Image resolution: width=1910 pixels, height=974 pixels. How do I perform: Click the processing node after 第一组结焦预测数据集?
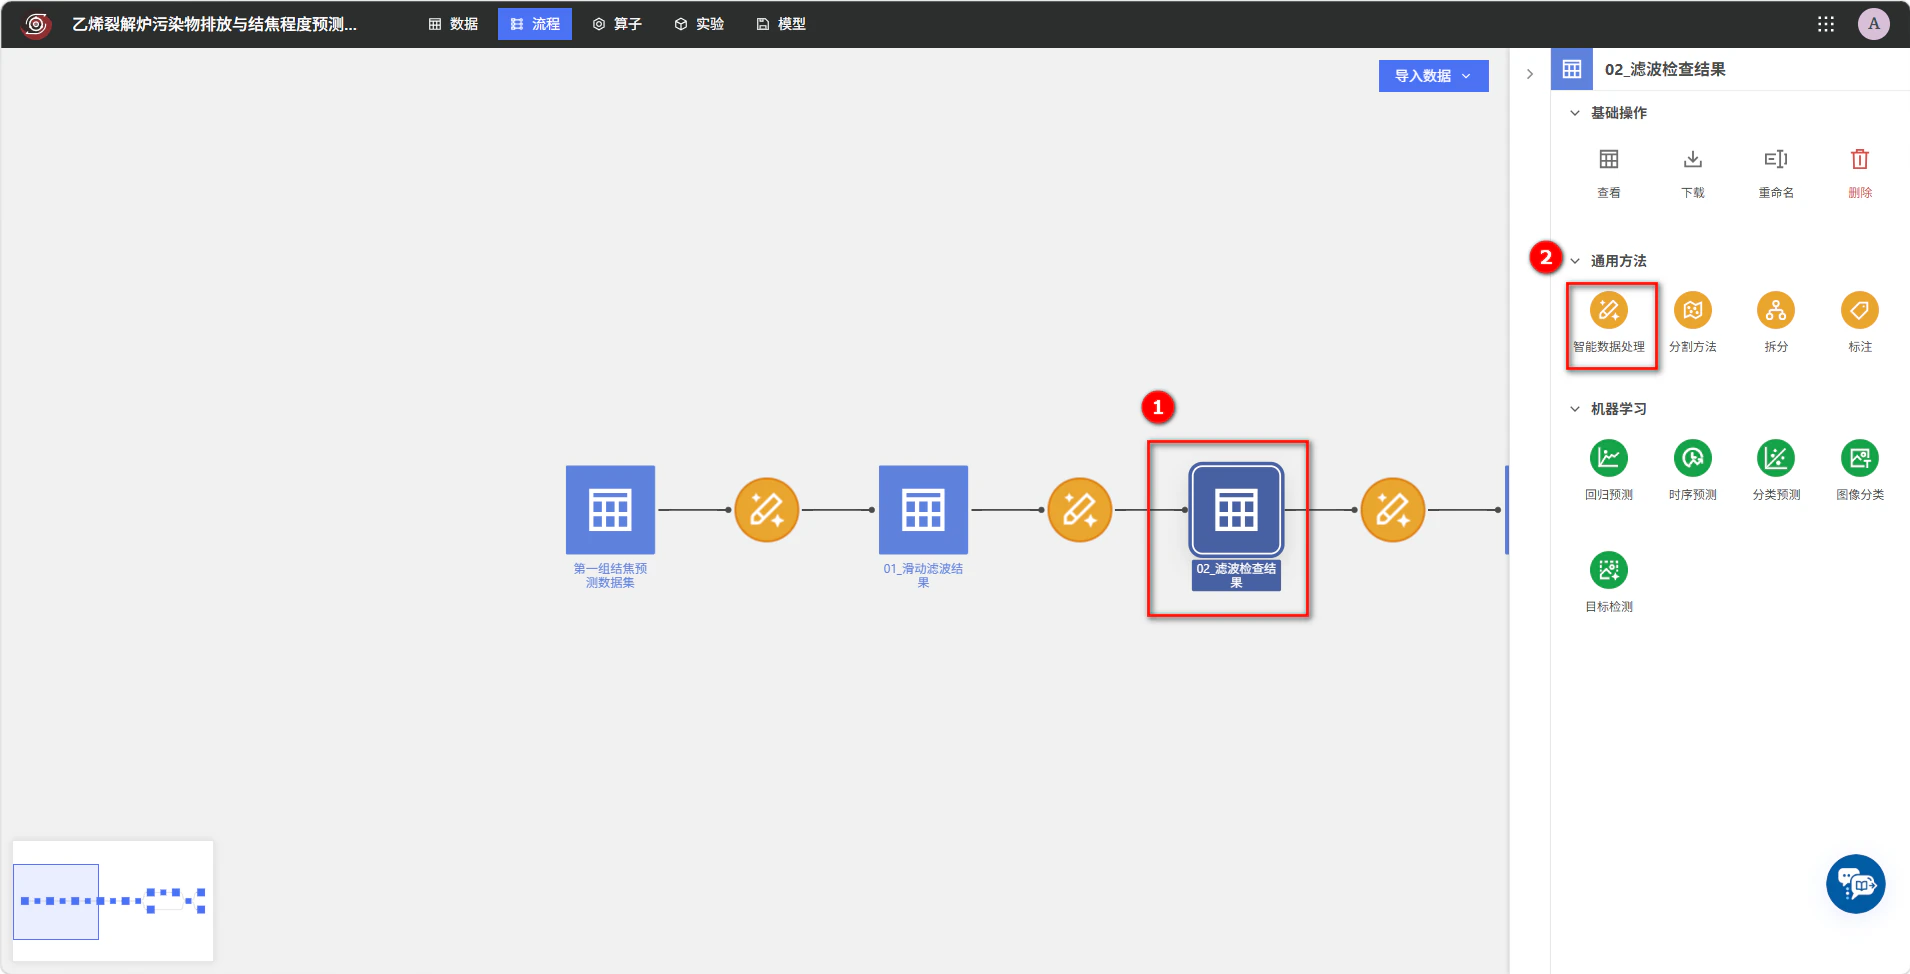click(767, 510)
